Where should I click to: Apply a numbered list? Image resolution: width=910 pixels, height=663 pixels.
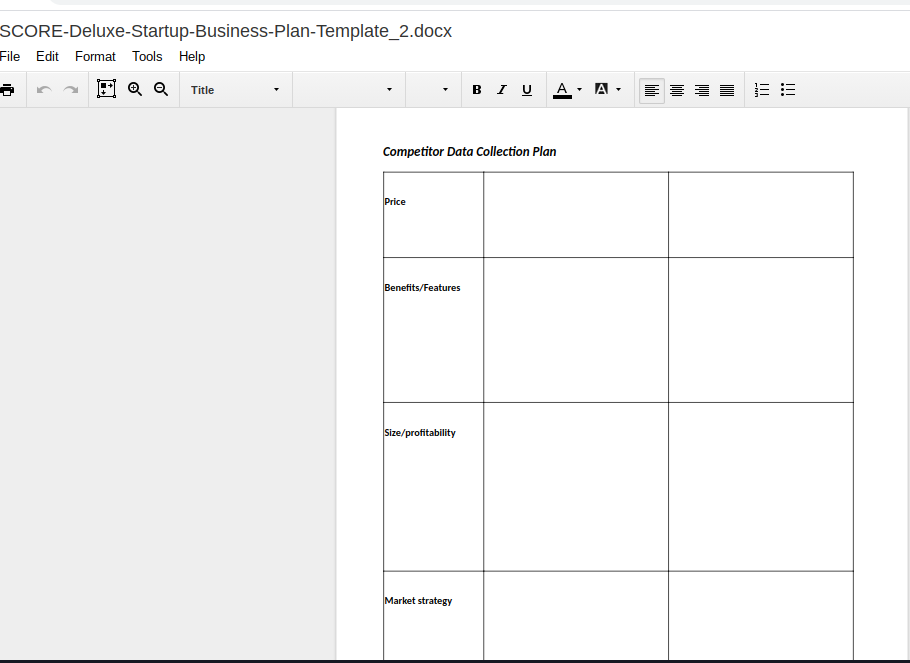click(x=761, y=89)
